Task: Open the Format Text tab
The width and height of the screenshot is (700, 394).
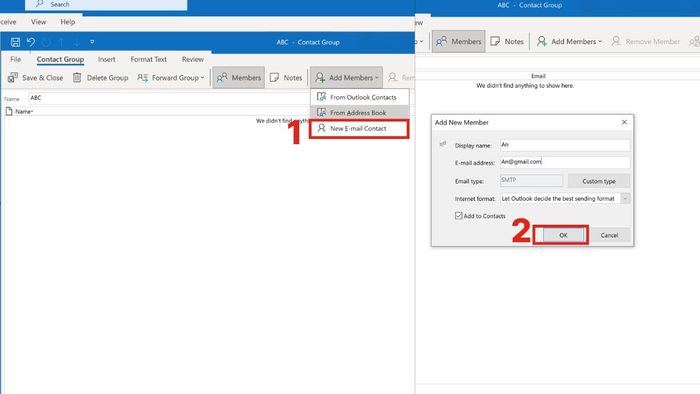Action: 148,59
